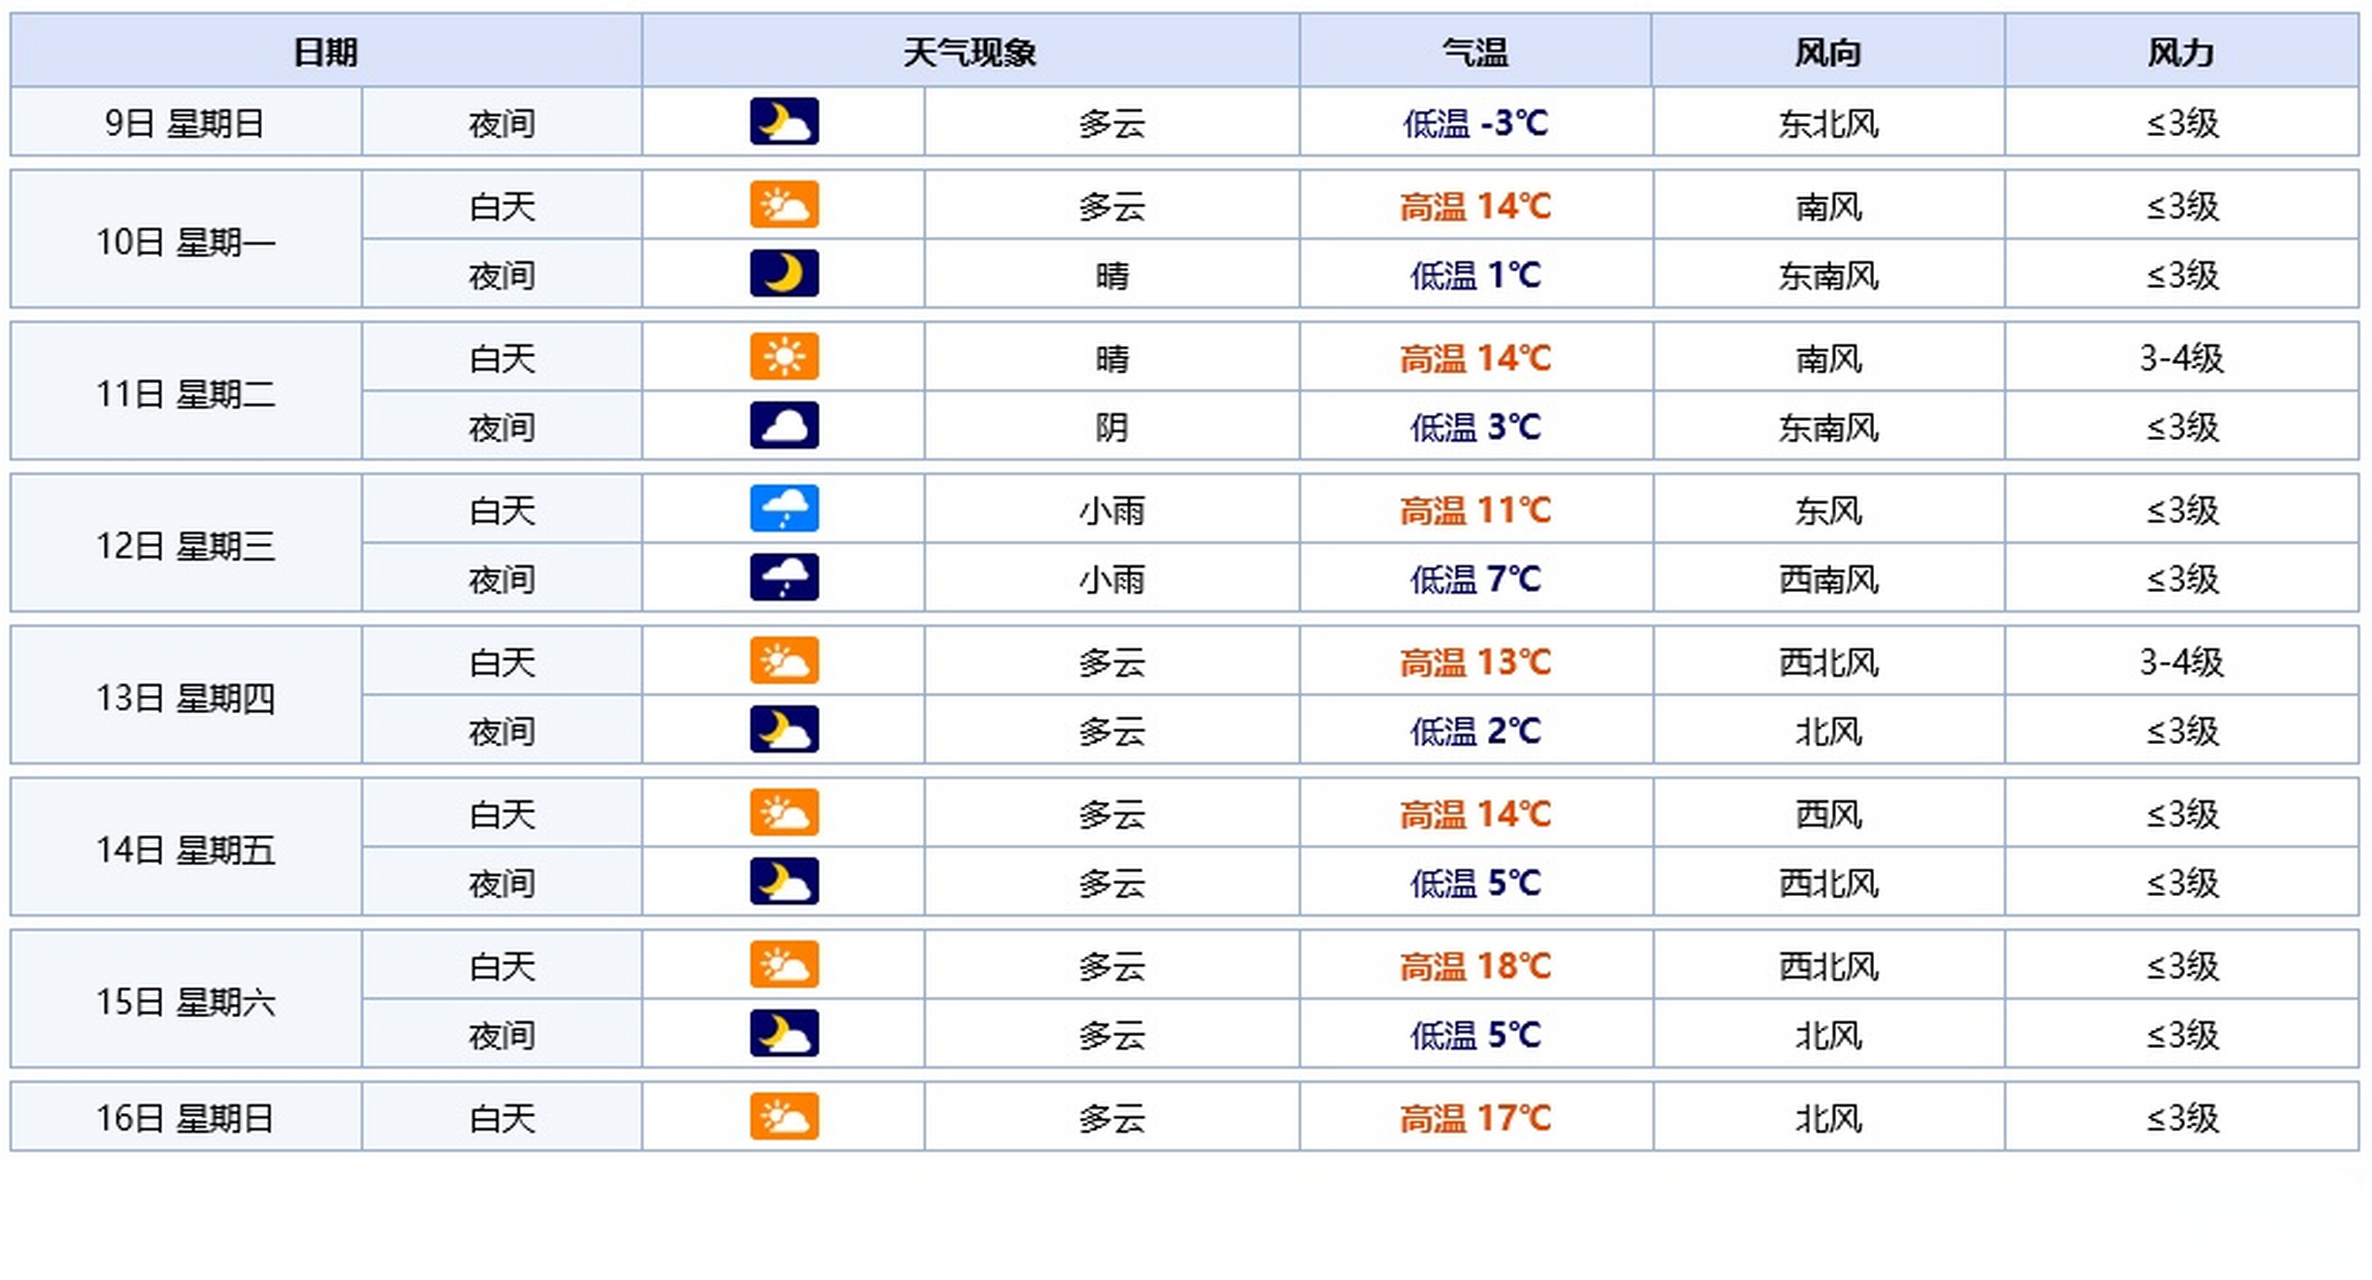
Task: Click 白天 label in the 16日 row
Action: point(502,1118)
